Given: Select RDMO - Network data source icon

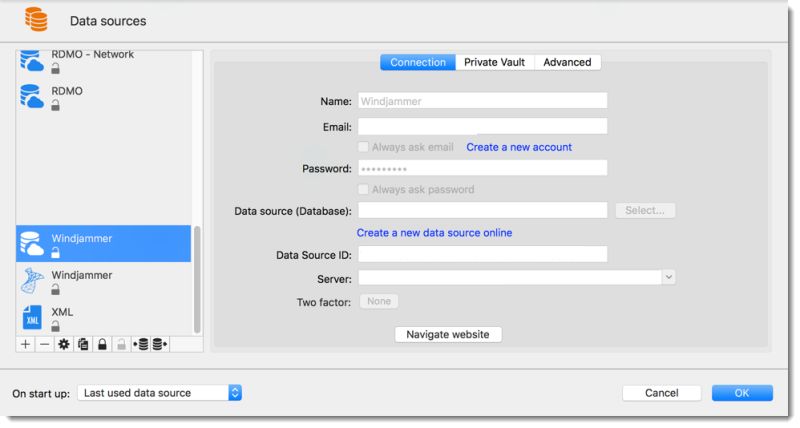Looking at the screenshot, I should coord(32,60).
